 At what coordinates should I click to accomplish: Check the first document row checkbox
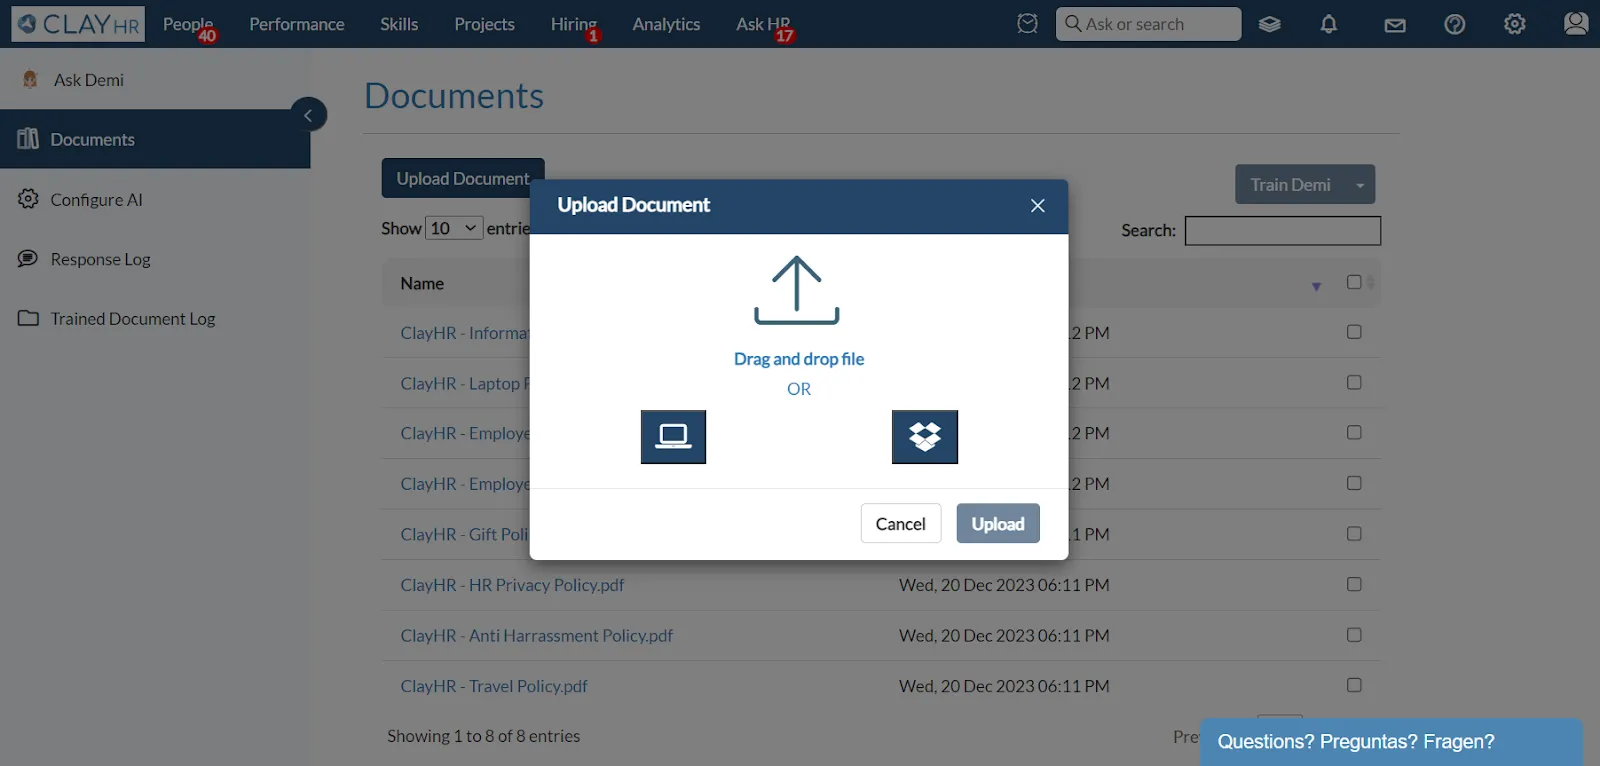(1354, 332)
